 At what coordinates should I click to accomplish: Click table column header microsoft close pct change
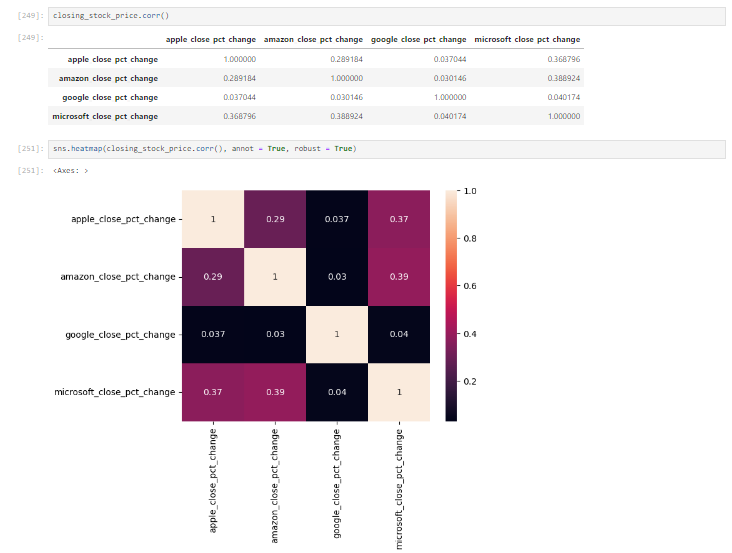(x=527, y=40)
